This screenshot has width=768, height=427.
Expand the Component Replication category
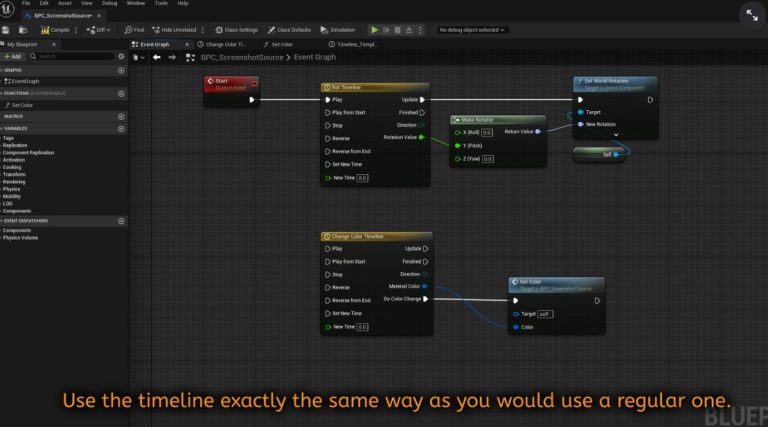pyautogui.click(x=28, y=153)
